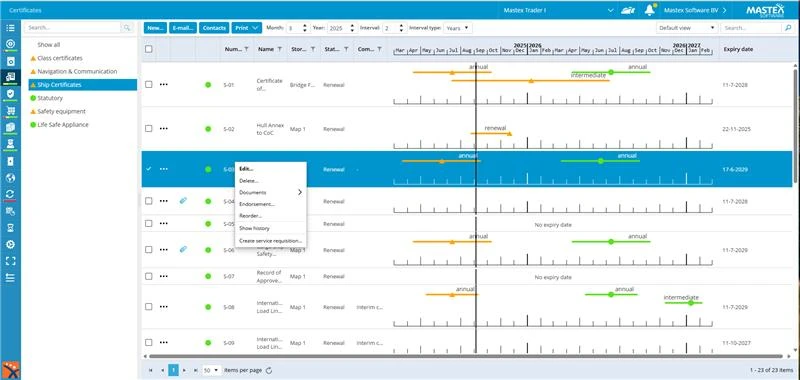This screenshot has width=800, height=380.
Task: Open the shopping cart purchasing icon
Action: click(10, 111)
